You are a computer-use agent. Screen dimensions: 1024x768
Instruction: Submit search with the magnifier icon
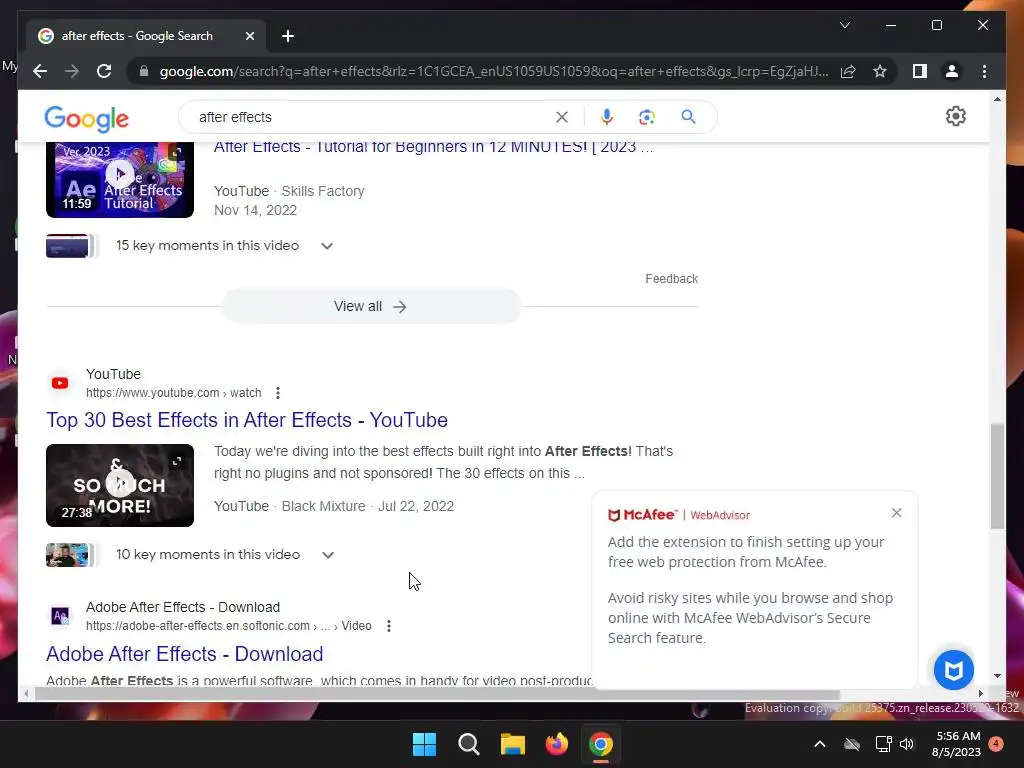[688, 117]
